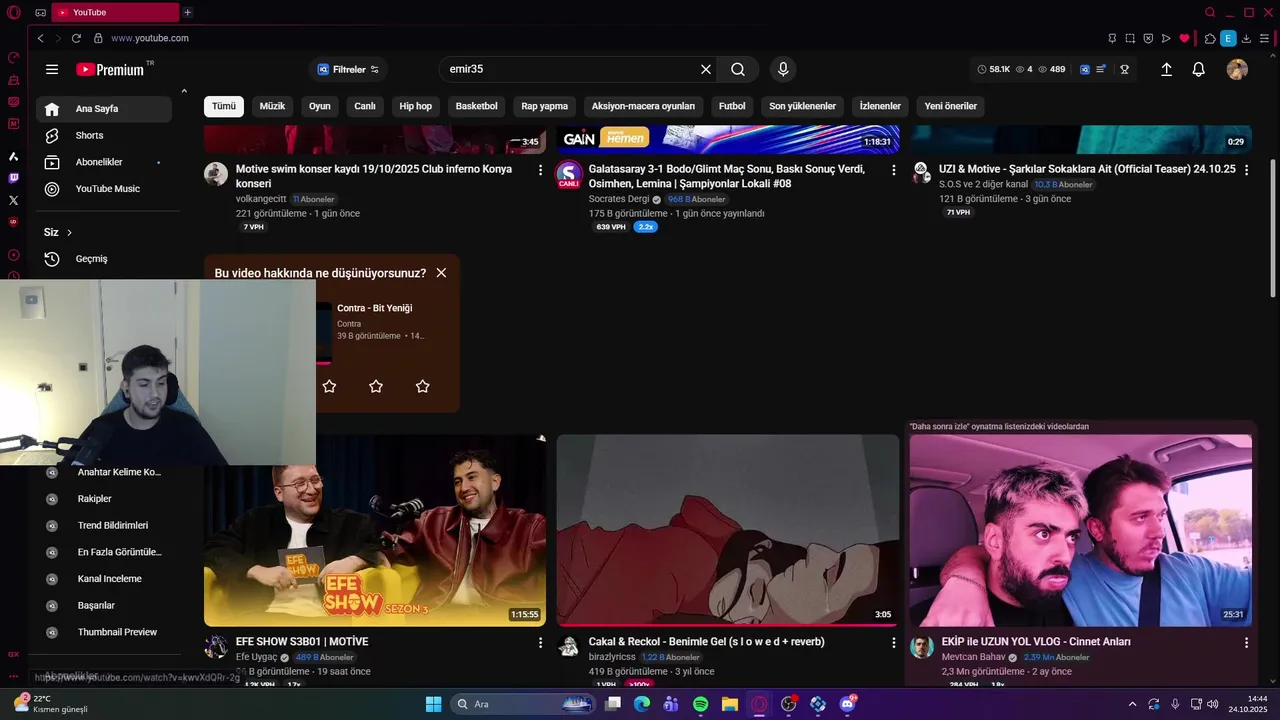The height and width of the screenshot is (720, 1280).
Task: Clear the search box text
Action: pos(706,69)
